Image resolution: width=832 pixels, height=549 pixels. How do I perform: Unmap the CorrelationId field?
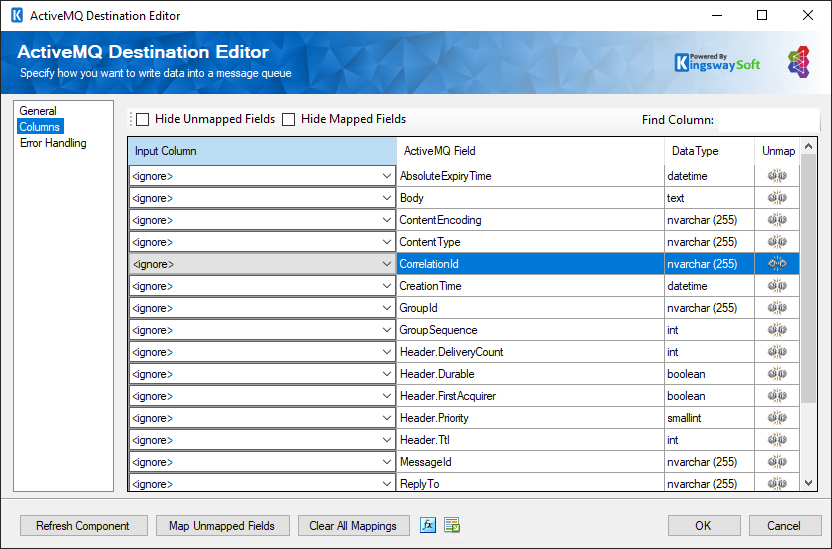point(777,264)
